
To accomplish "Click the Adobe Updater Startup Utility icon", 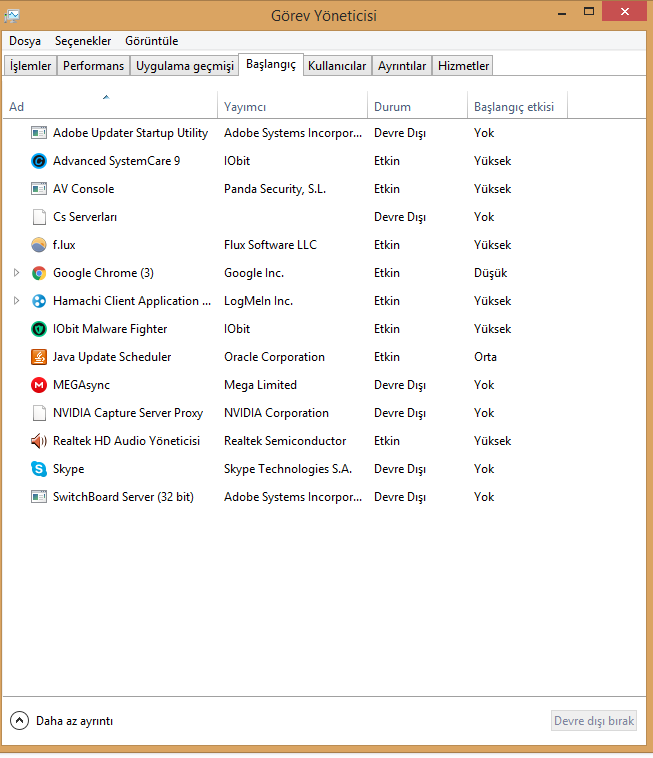I will pos(39,132).
